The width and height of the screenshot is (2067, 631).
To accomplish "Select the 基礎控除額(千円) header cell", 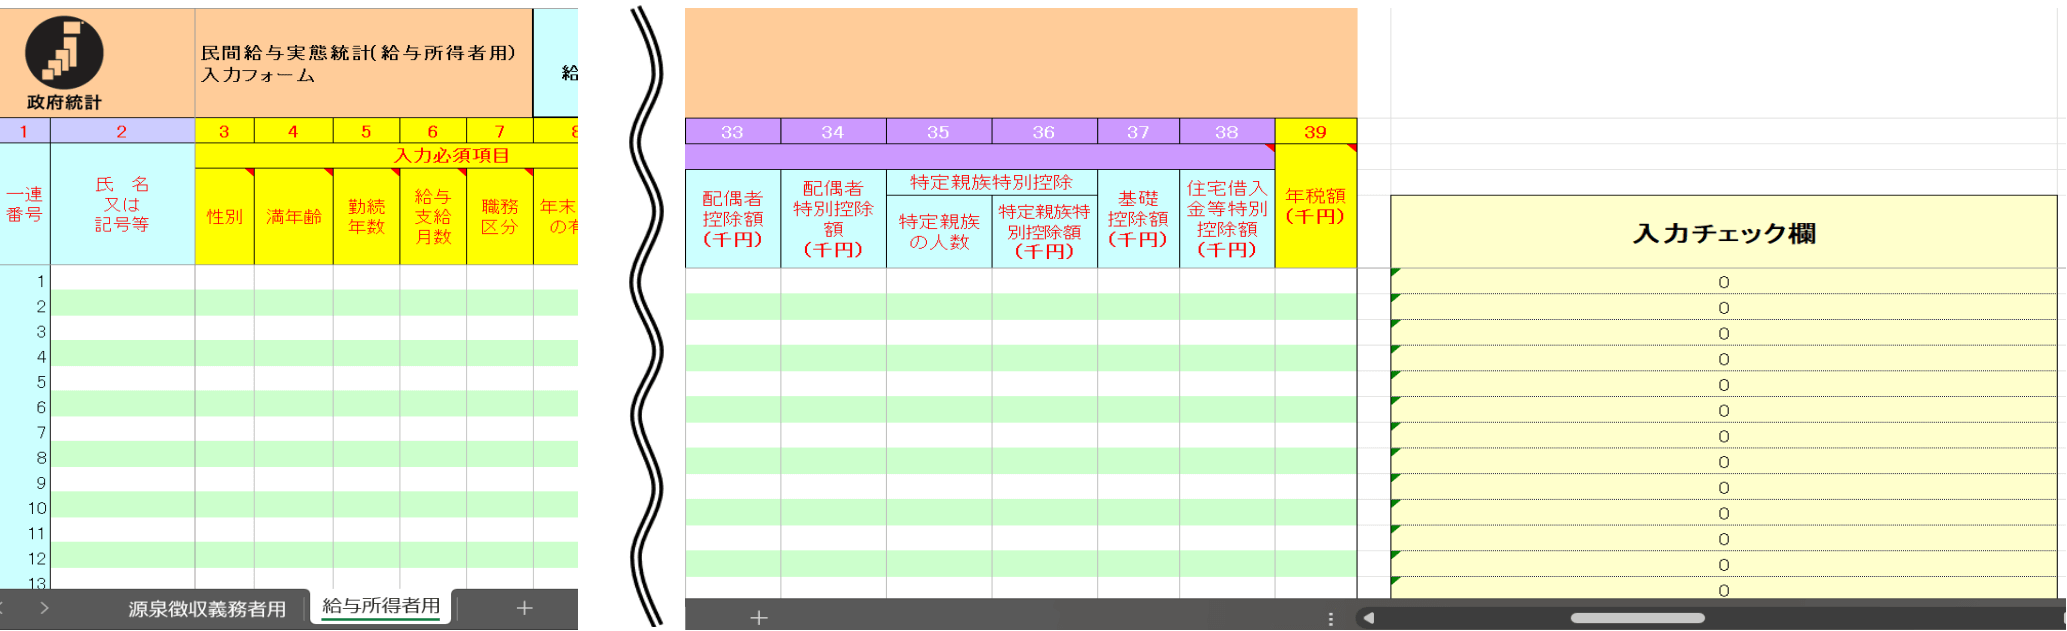I will tap(1137, 219).
